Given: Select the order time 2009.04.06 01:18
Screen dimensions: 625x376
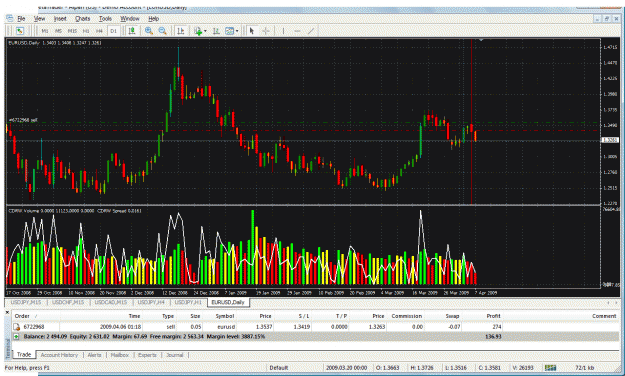Looking at the screenshot, I should pyautogui.click(x=120, y=327).
